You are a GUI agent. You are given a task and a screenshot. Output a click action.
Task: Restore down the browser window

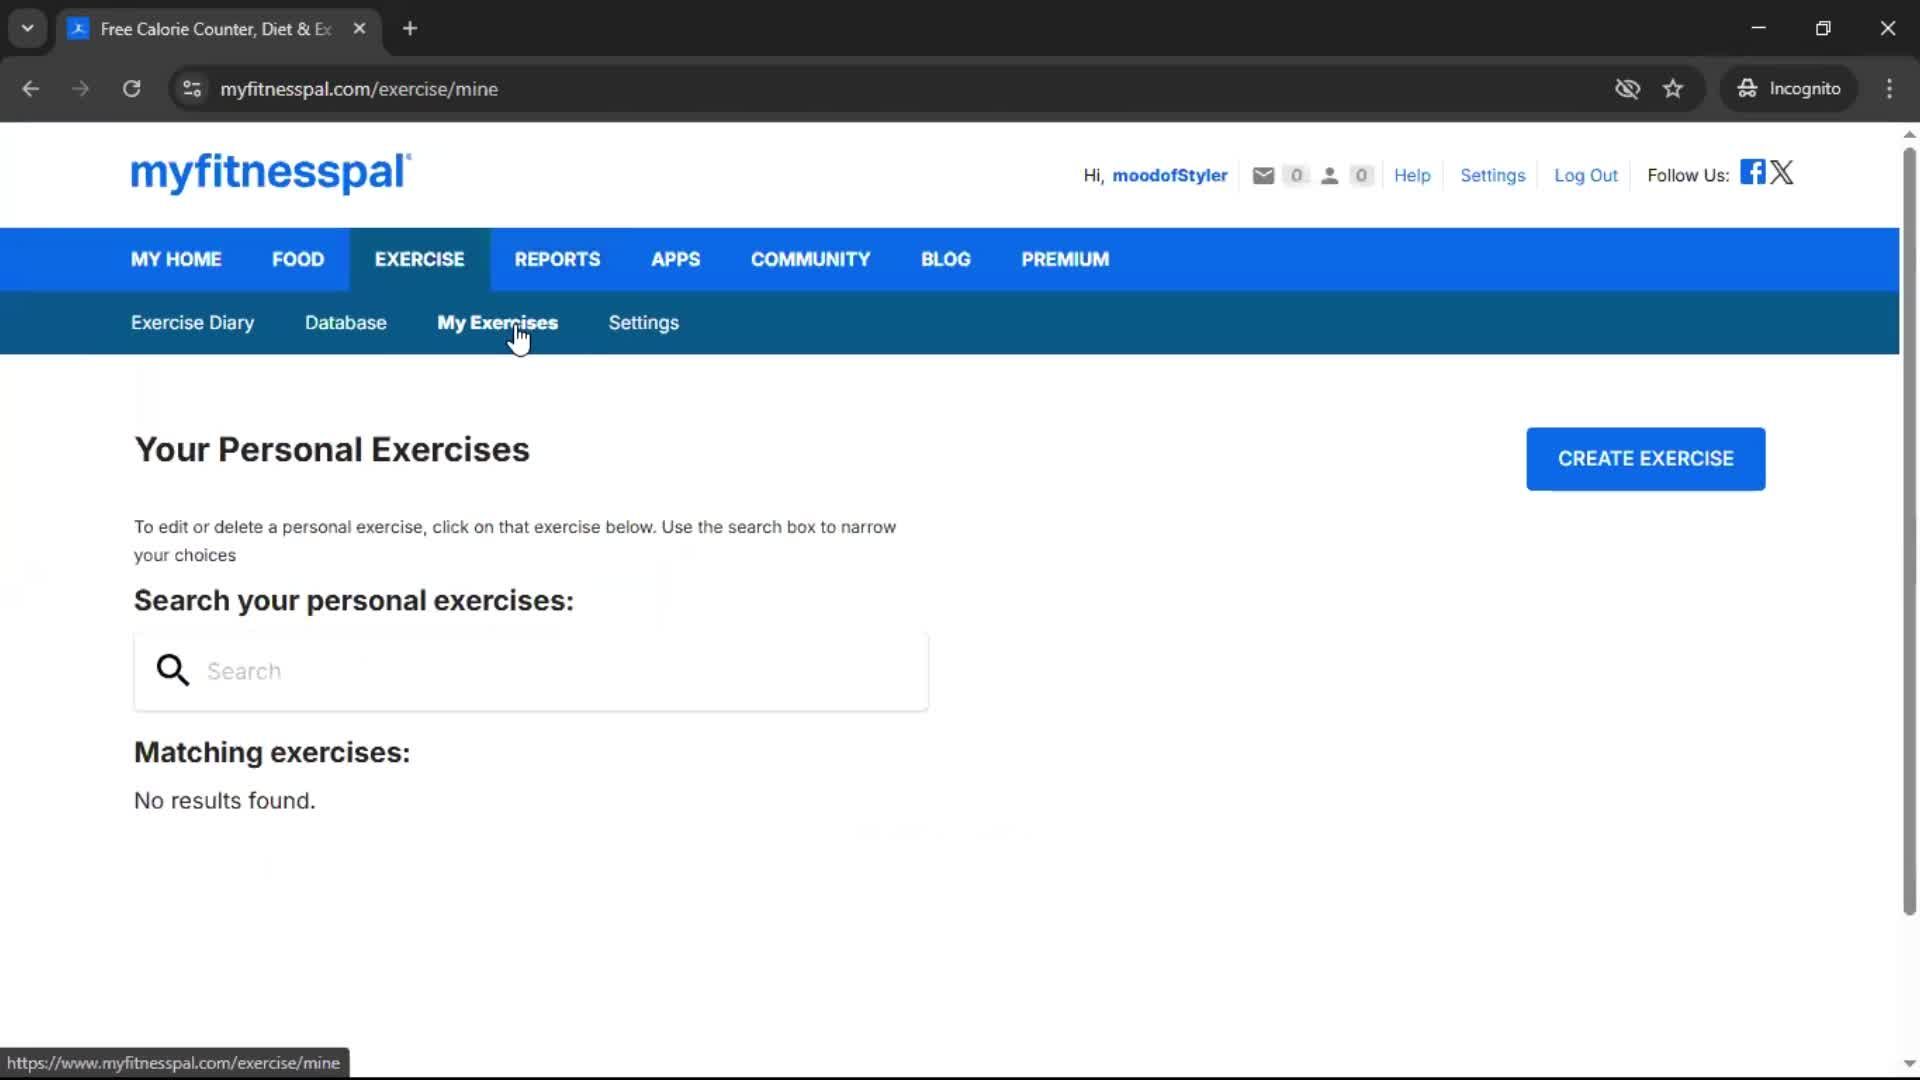tap(1823, 28)
